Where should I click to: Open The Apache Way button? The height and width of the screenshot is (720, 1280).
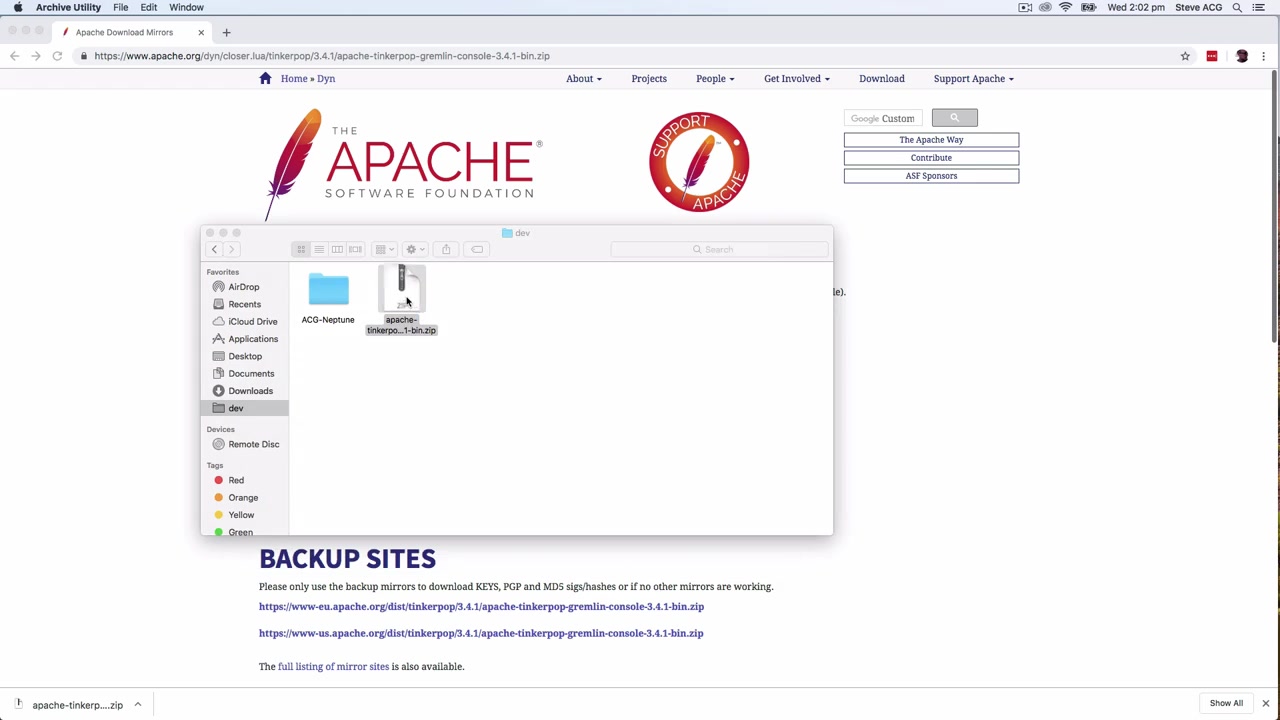[x=931, y=140]
